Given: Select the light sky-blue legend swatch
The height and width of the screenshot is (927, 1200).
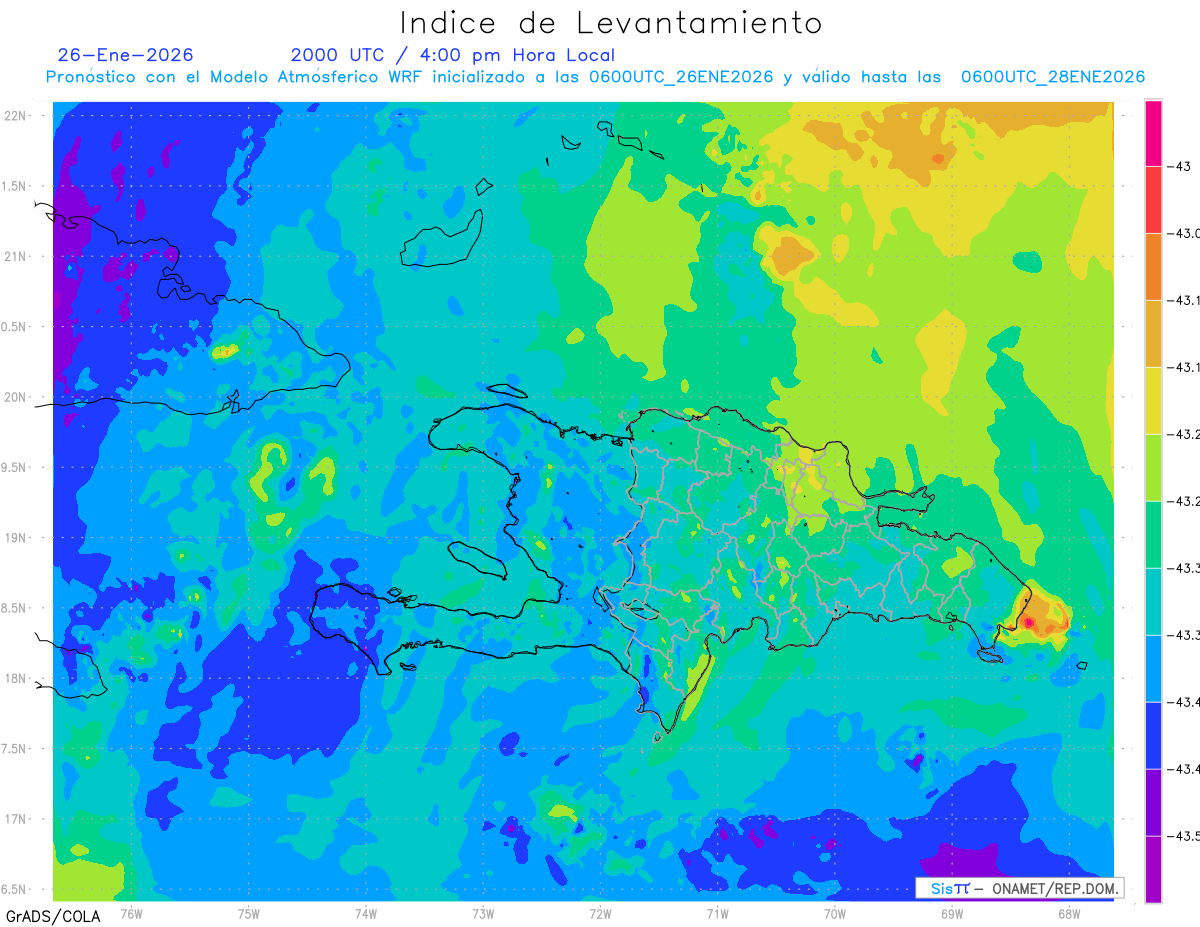Looking at the screenshot, I should point(1153,669).
